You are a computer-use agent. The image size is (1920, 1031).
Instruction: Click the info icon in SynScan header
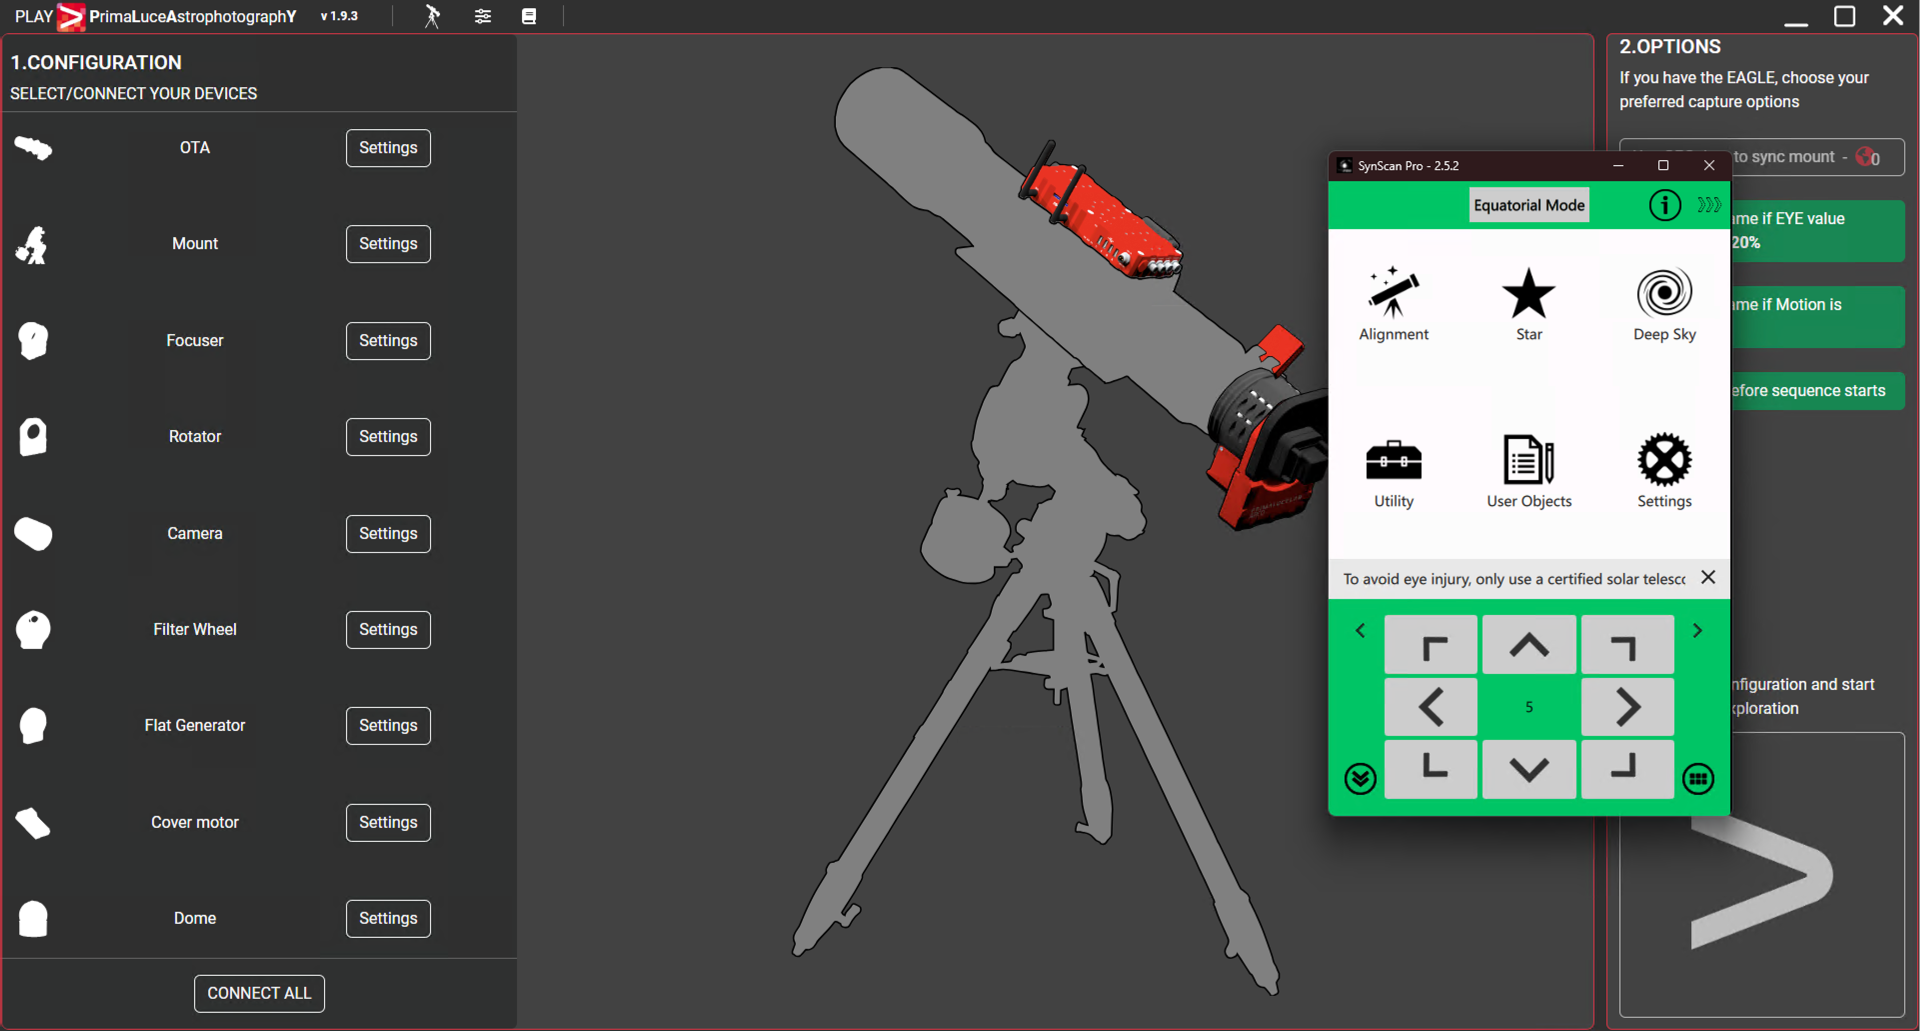(1664, 205)
